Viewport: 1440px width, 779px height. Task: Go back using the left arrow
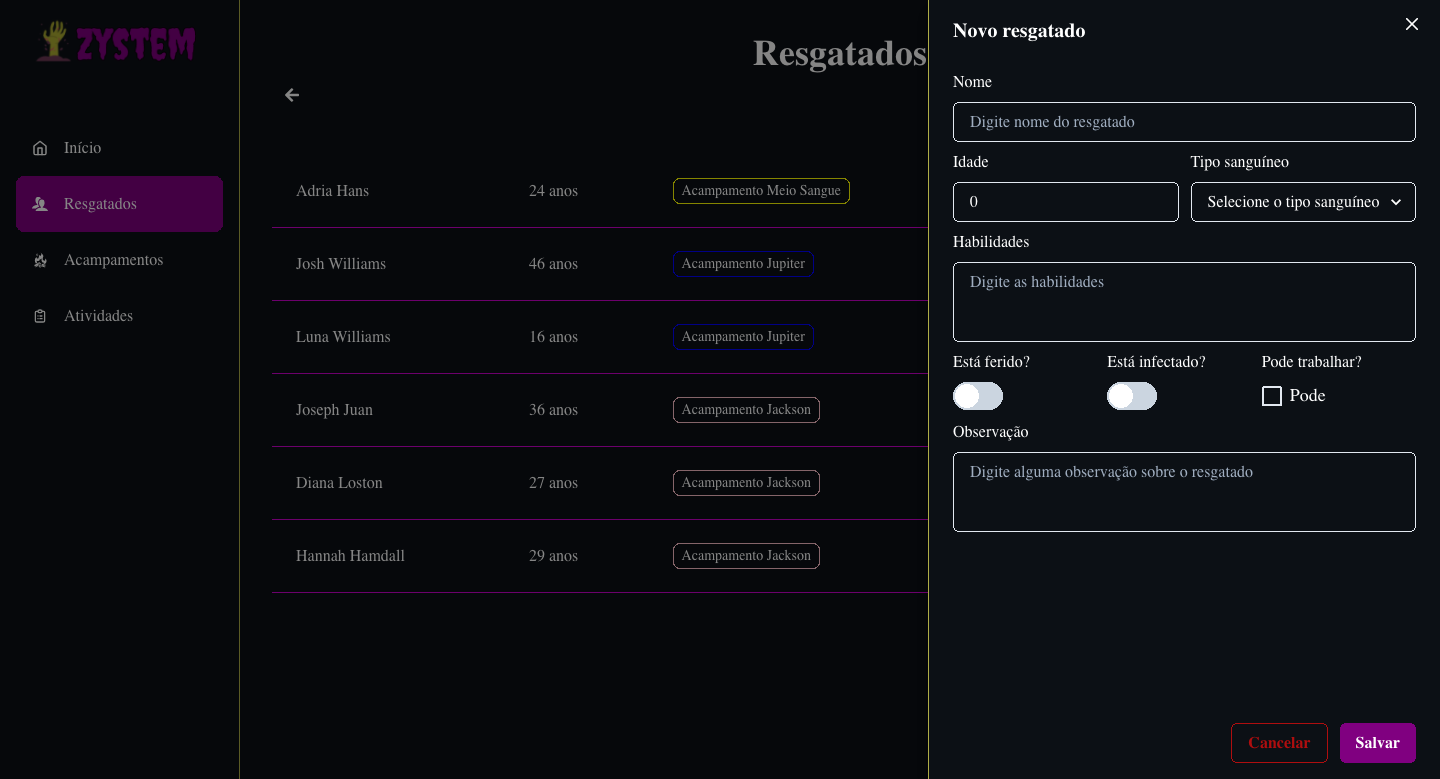[x=292, y=95]
